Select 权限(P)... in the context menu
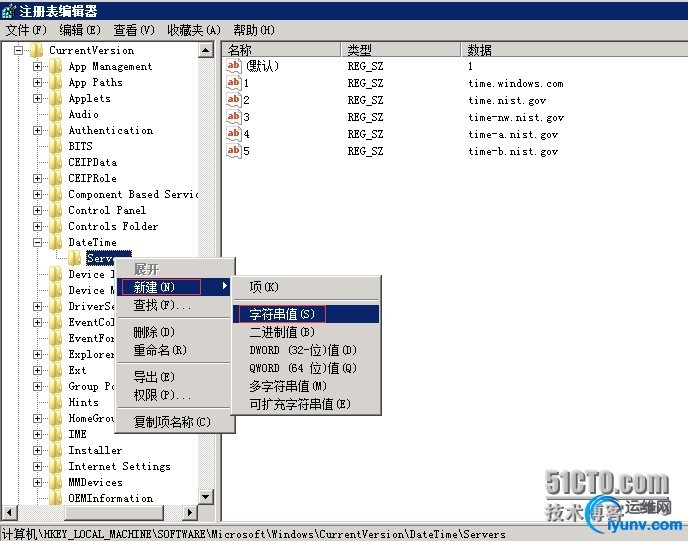The width and height of the screenshot is (688, 541). (175, 395)
